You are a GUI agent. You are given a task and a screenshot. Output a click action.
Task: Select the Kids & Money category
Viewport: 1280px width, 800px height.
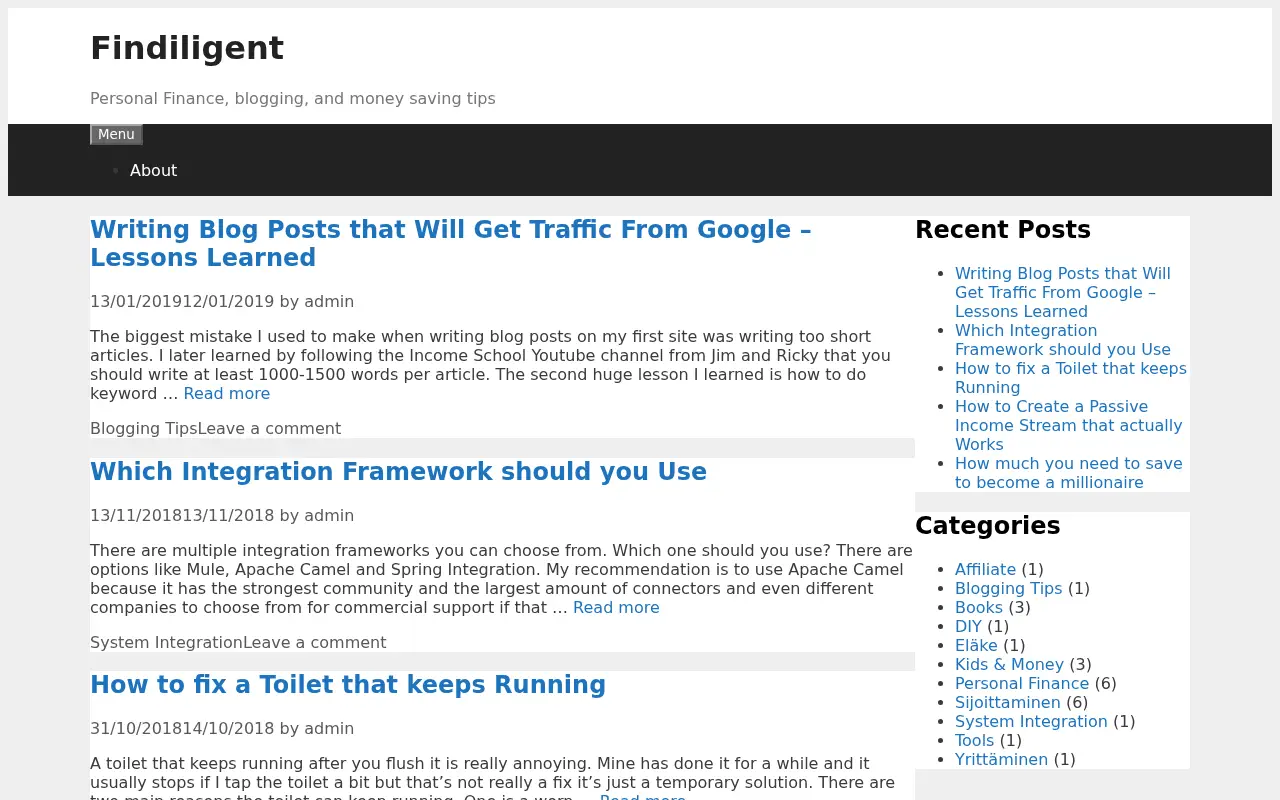(x=1009, y=664)
